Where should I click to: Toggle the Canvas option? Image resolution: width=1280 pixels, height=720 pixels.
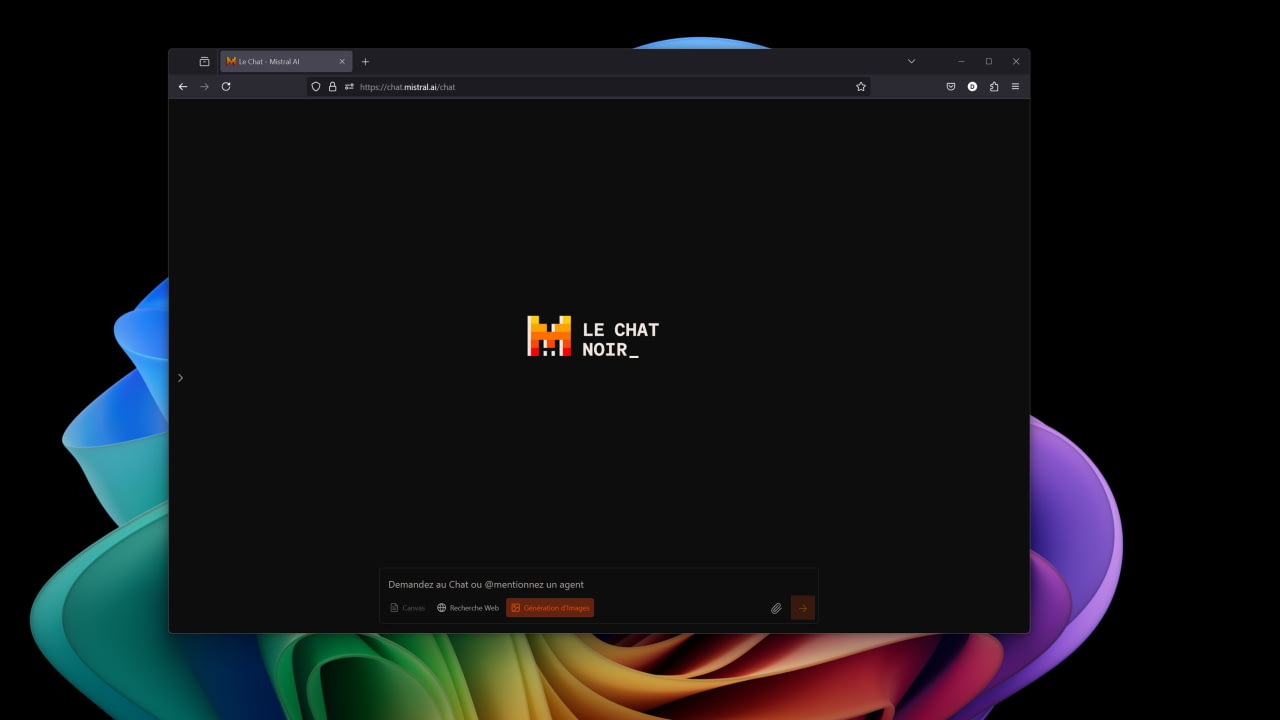click(x=407, y=608)
